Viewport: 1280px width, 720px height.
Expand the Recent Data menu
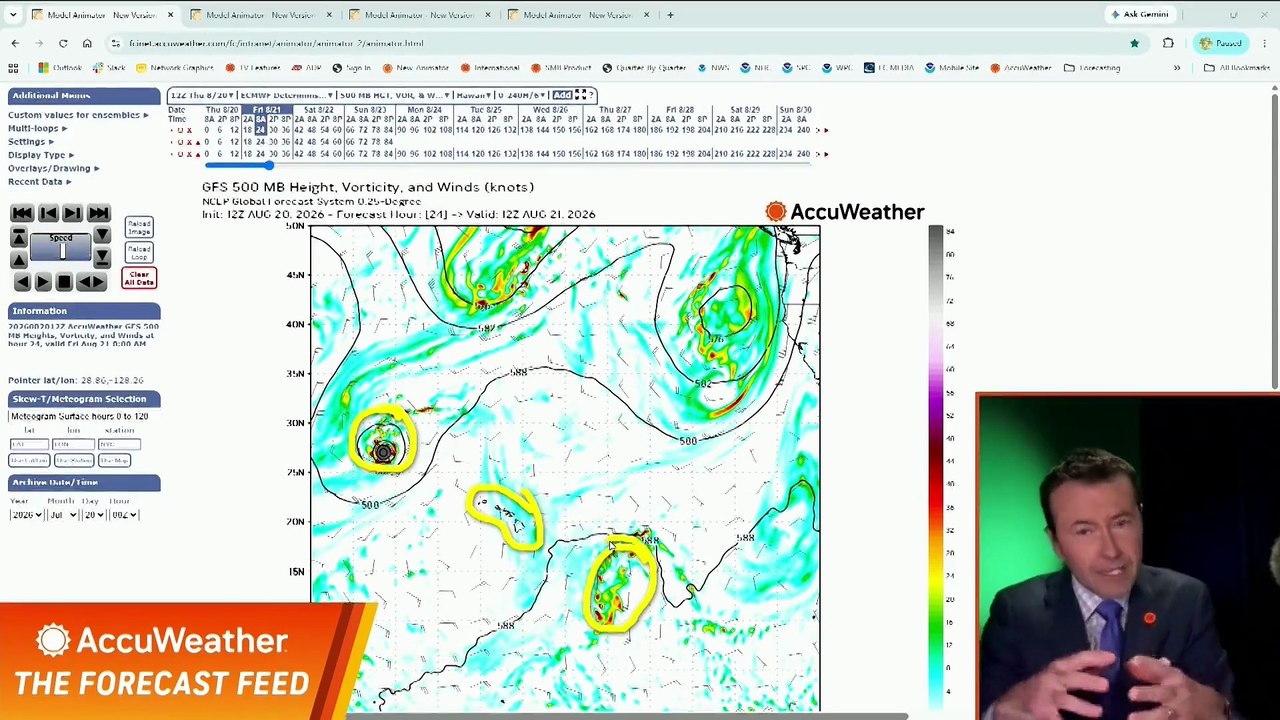pyautogui.click(x=39, y=181)
